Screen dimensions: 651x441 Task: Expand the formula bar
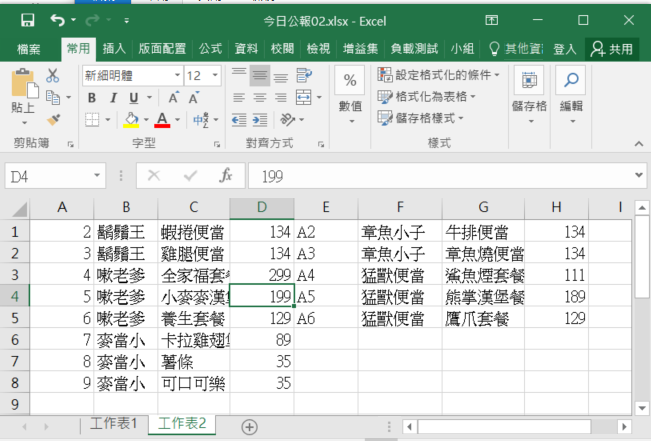pyautogui.click(x=639, y=175)
